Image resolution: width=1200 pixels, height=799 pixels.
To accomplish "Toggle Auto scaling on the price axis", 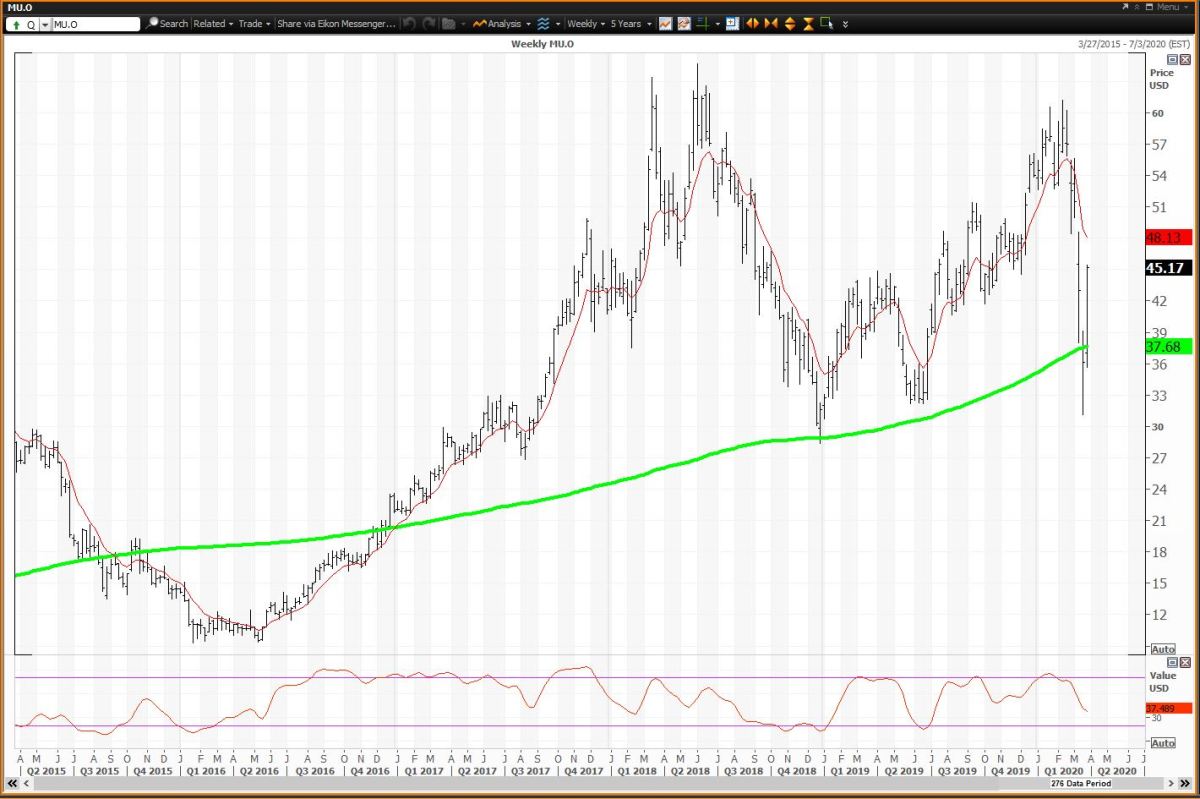I will 1162,649.
